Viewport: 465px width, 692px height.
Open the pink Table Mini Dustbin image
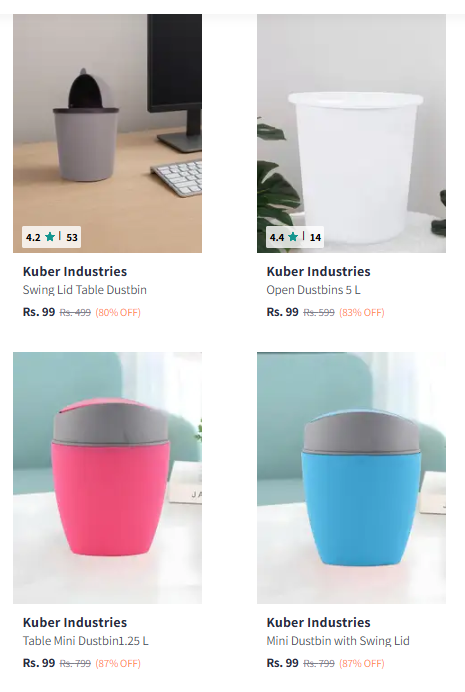click(x=107, y=478)
